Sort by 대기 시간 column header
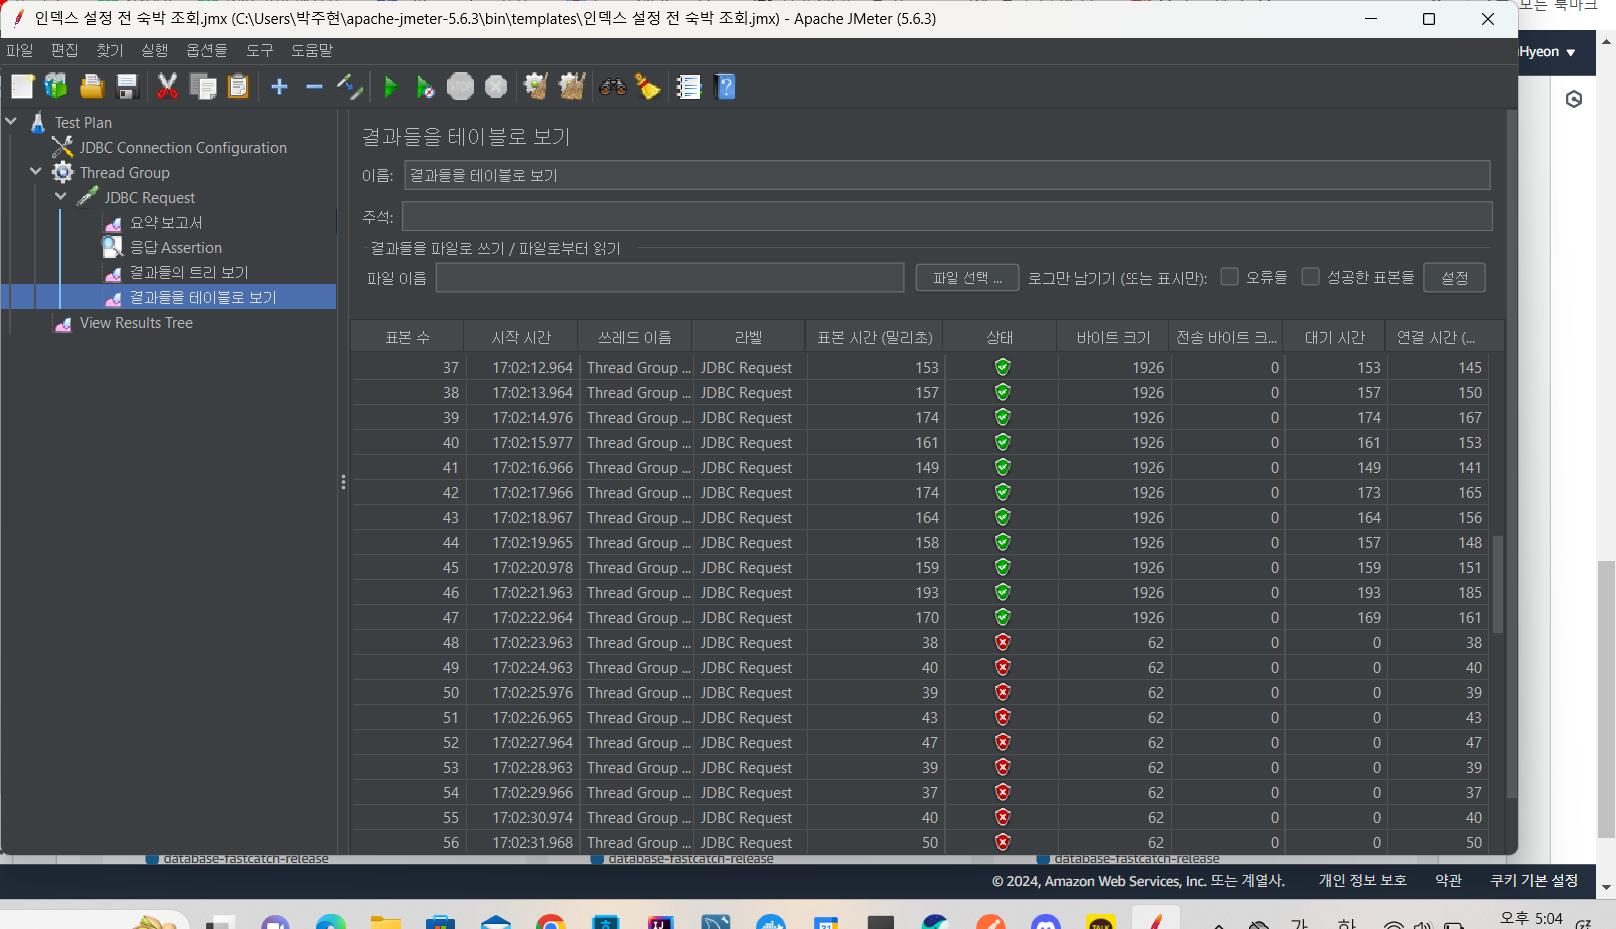This screenshot has height=929, width=1616. [x=1335, y=337]
